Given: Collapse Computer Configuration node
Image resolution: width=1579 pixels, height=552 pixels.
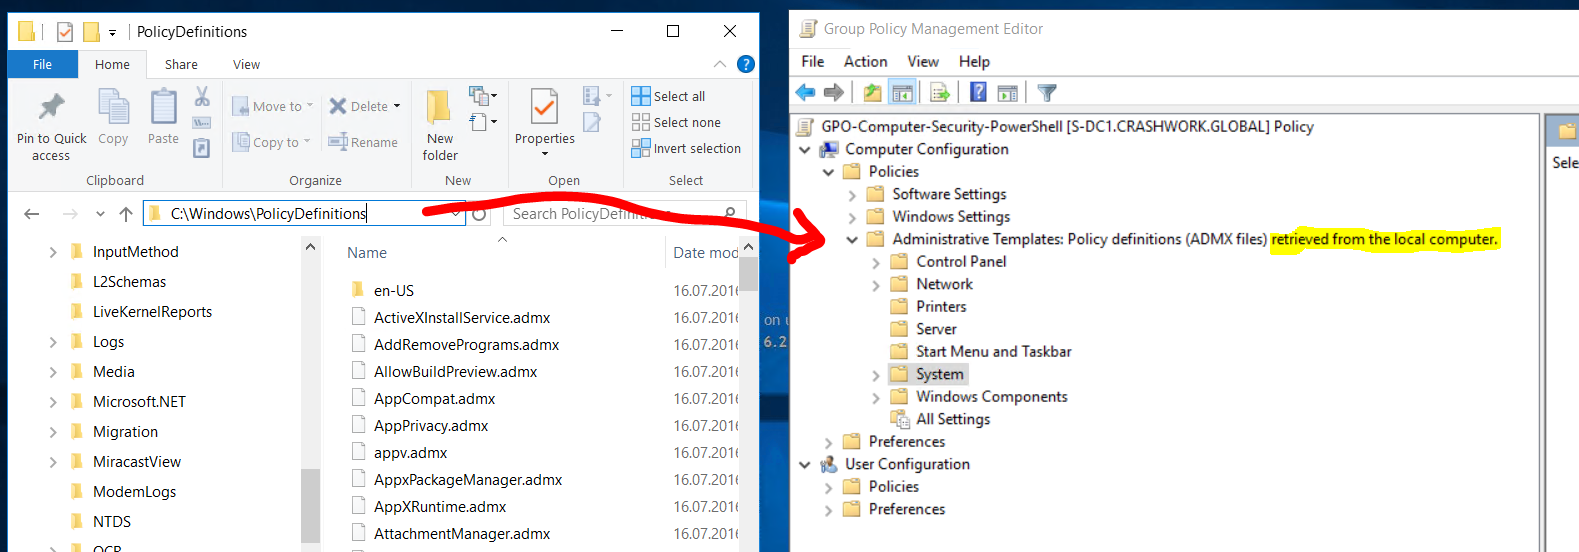Looking at the screenshot, I should (805, 149).
